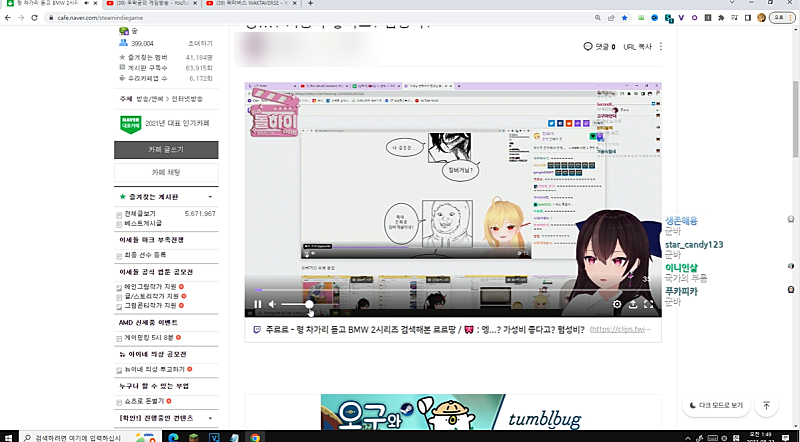Screen dimensions: 800x442
Task: Pause the video with the pause button
Action: (258, 304)
